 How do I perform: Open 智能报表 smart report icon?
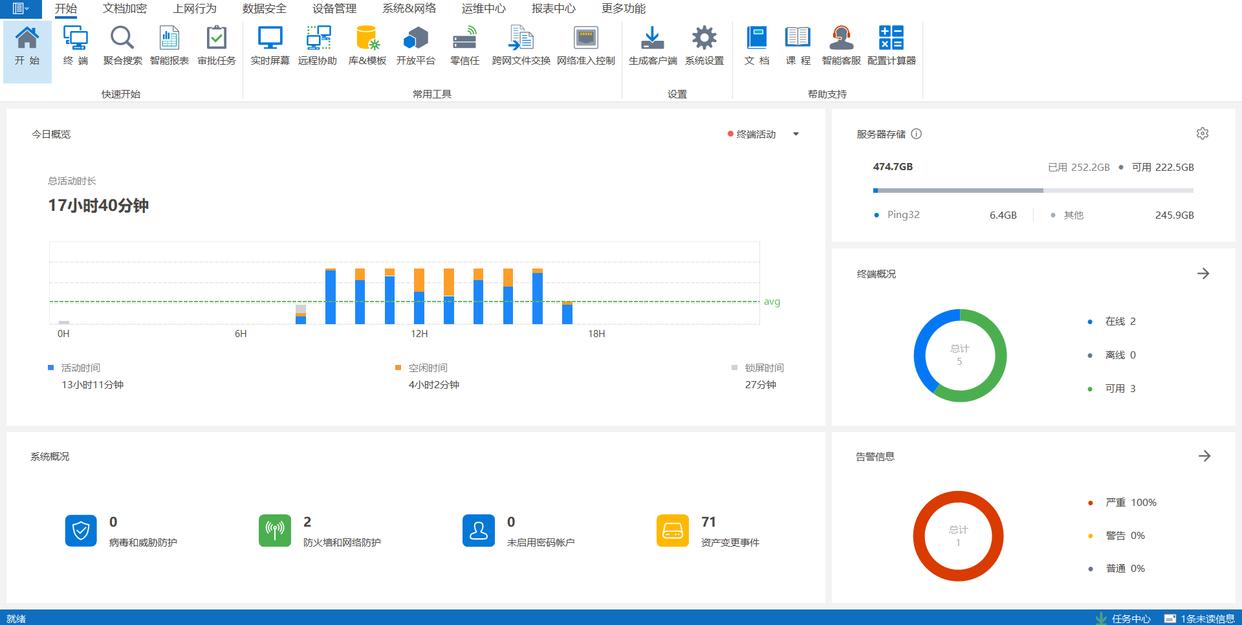(169, 46)
